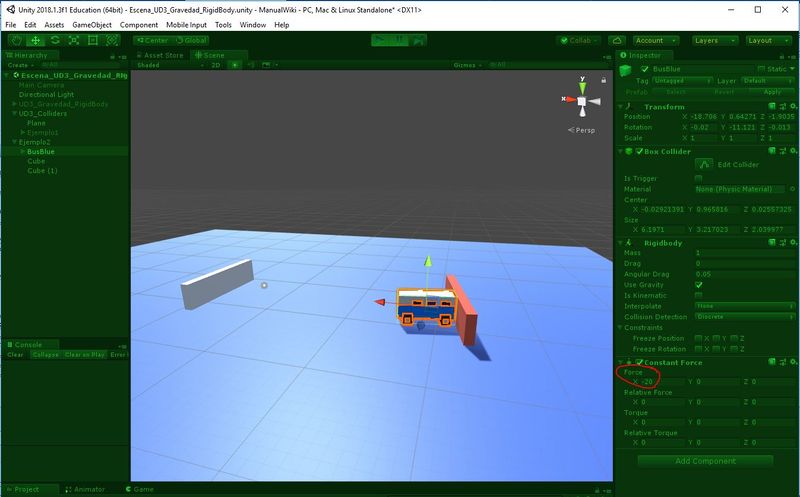Open the cloud services icon
Screen dimensions: 800x497
[617, 40]
